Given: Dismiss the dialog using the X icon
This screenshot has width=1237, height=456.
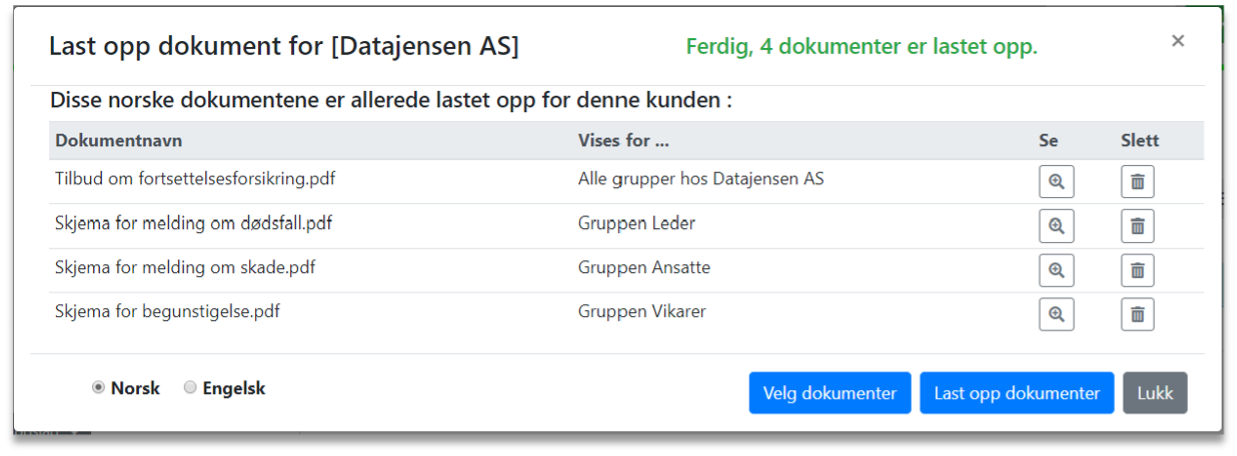Looking at the screenshot, I should [x=1178, y=41].
